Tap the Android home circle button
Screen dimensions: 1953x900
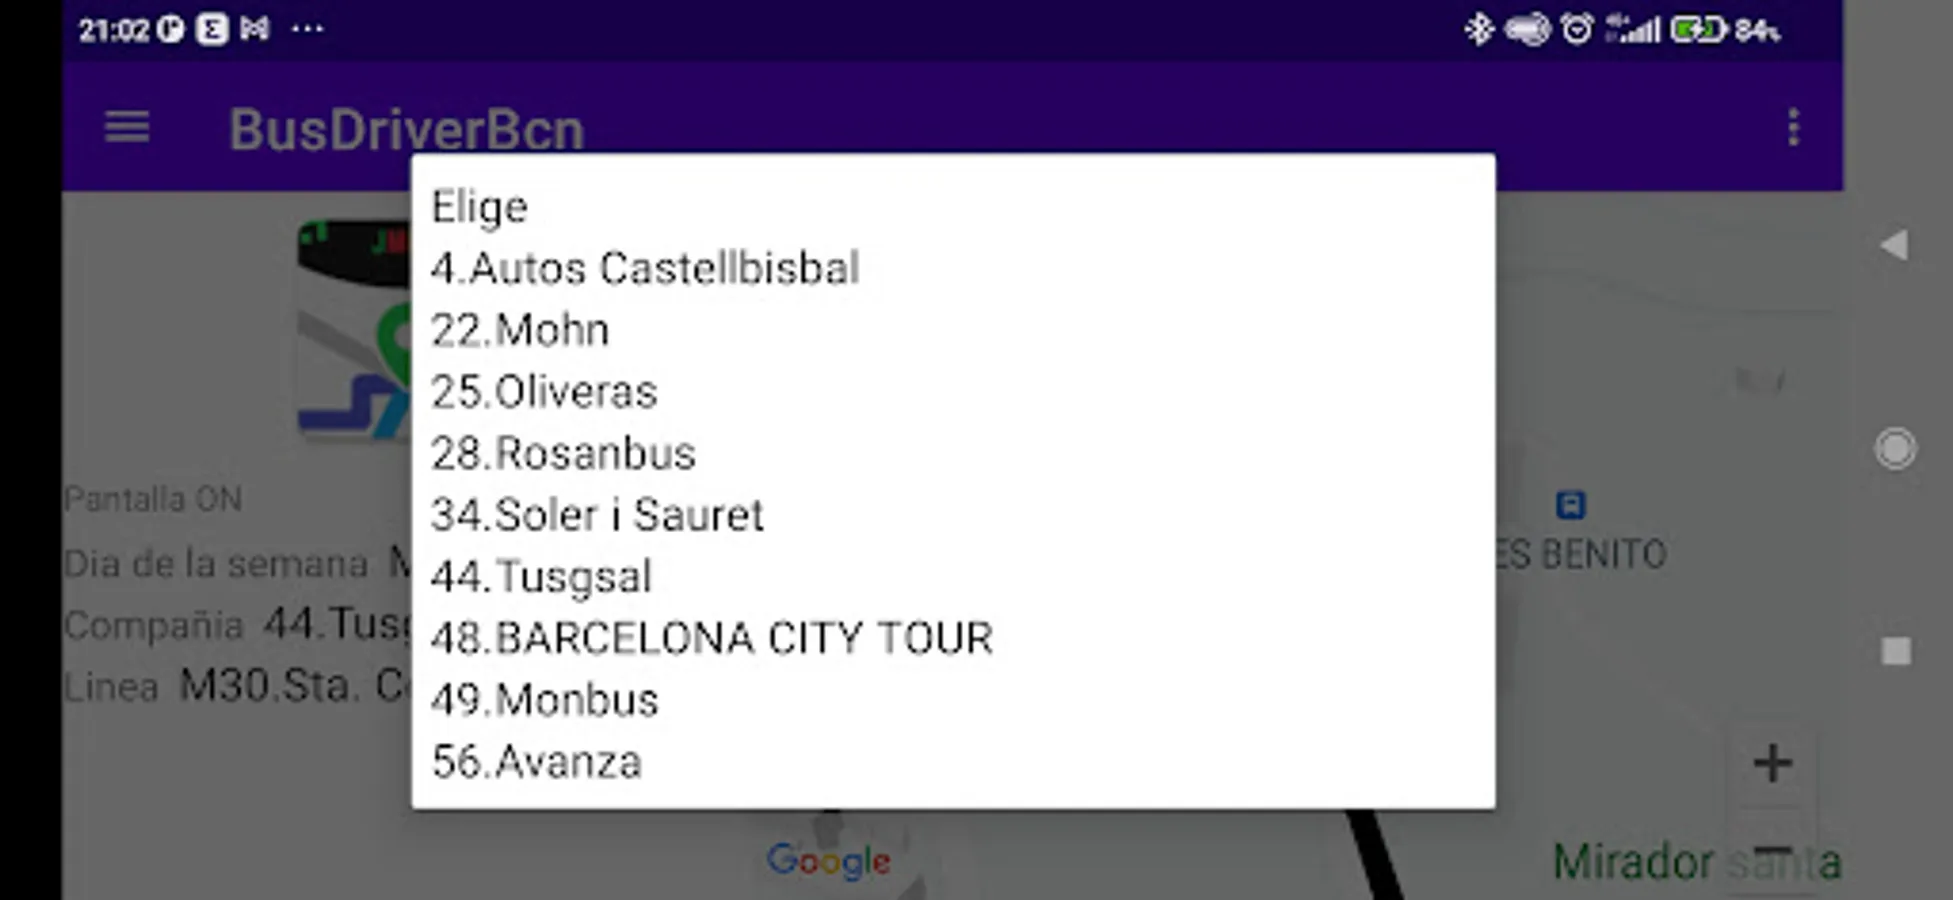(x=1895, y=449)
